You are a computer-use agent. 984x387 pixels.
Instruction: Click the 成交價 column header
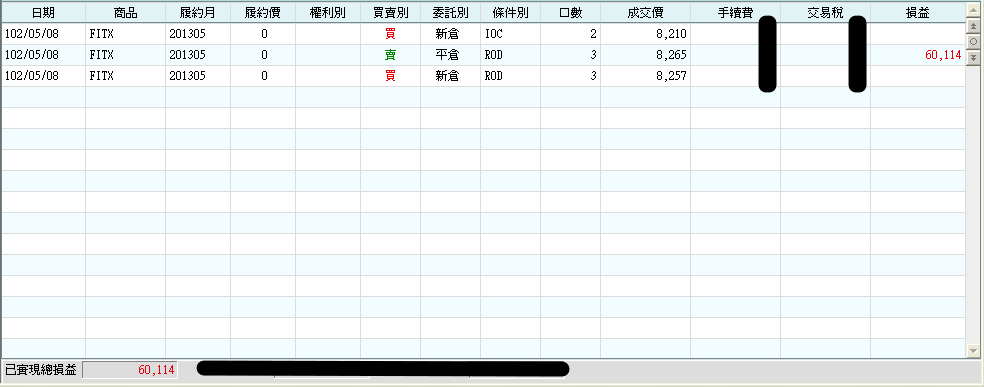[x=645, y=12]
